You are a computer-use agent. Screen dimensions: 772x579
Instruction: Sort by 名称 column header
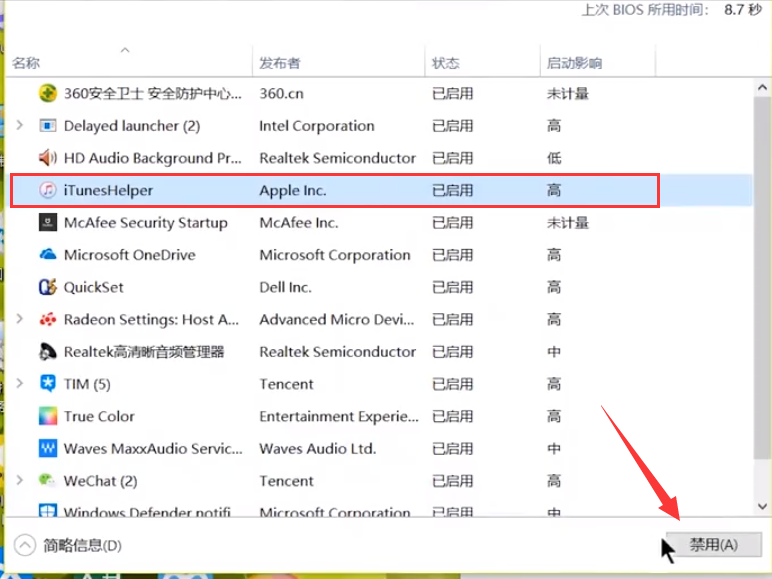[x=26, y=63]
